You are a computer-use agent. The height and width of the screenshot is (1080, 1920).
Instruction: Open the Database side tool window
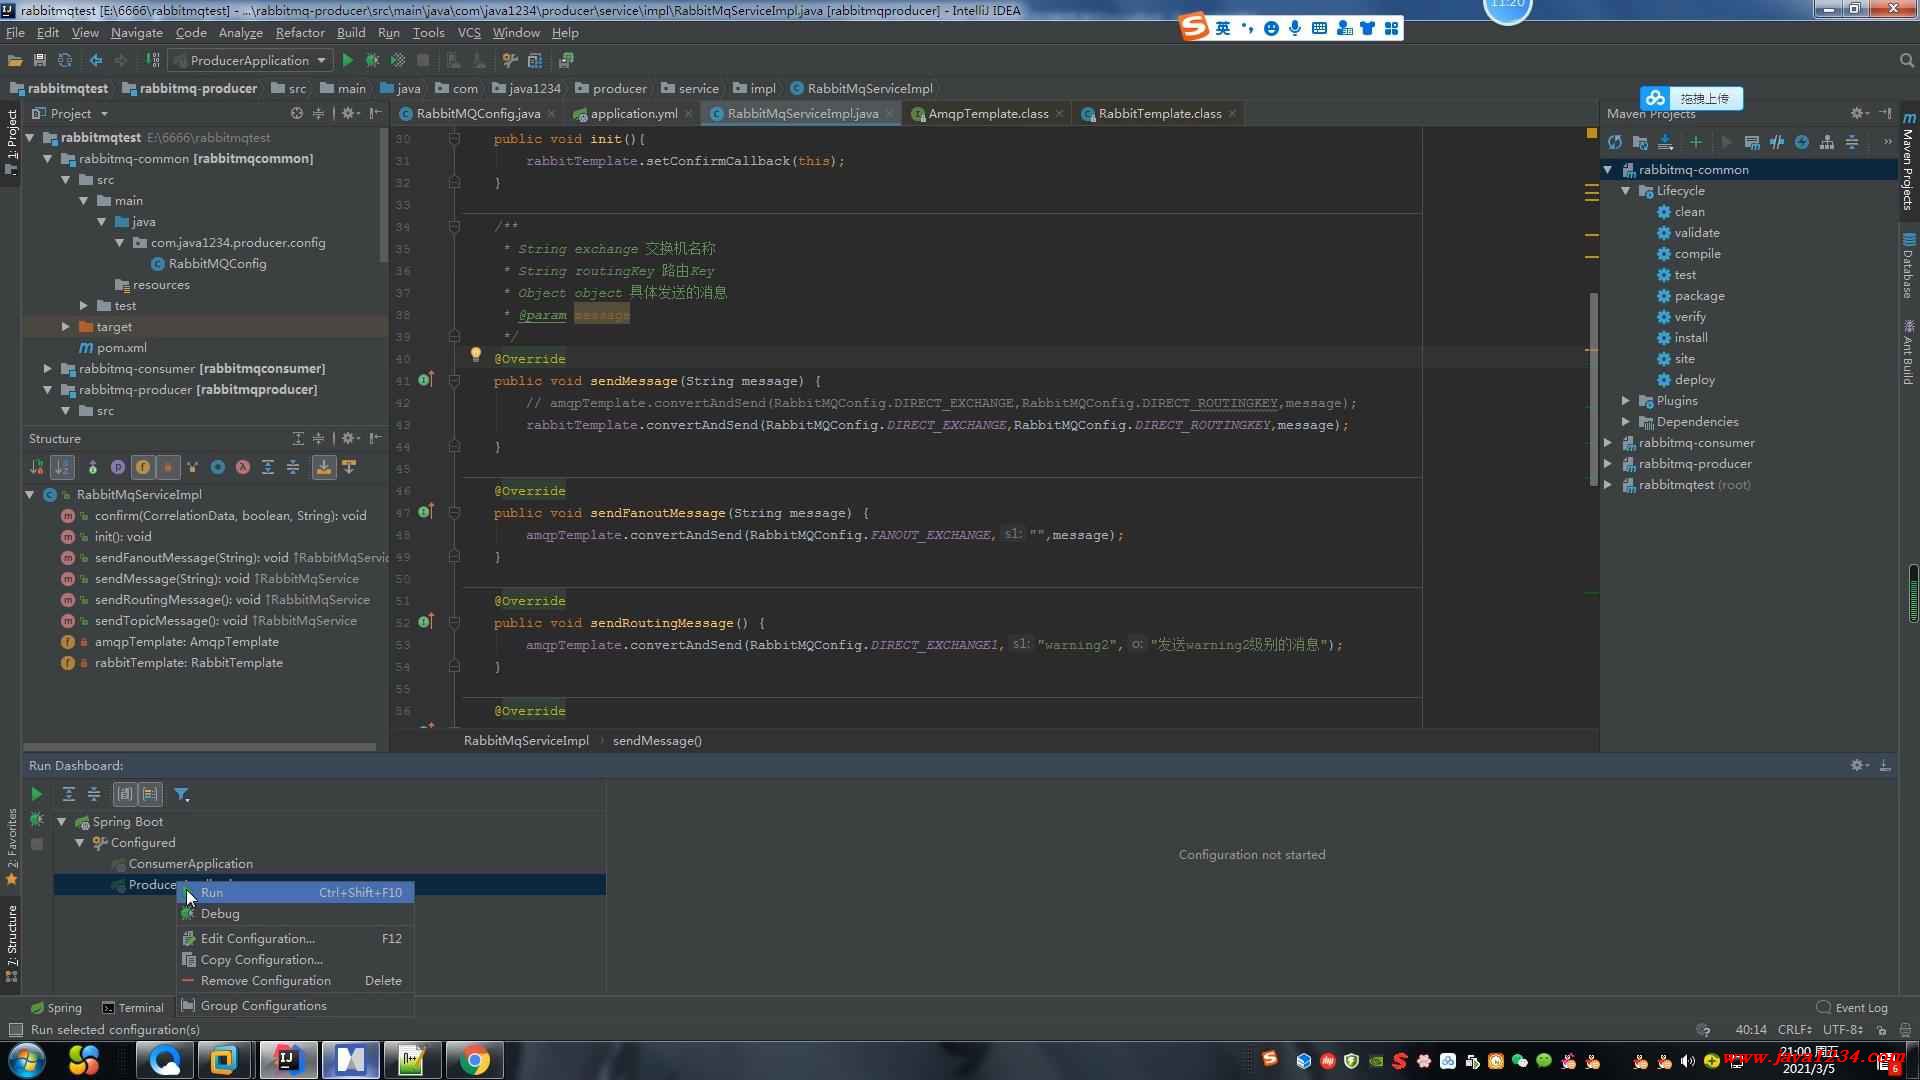1909,266
